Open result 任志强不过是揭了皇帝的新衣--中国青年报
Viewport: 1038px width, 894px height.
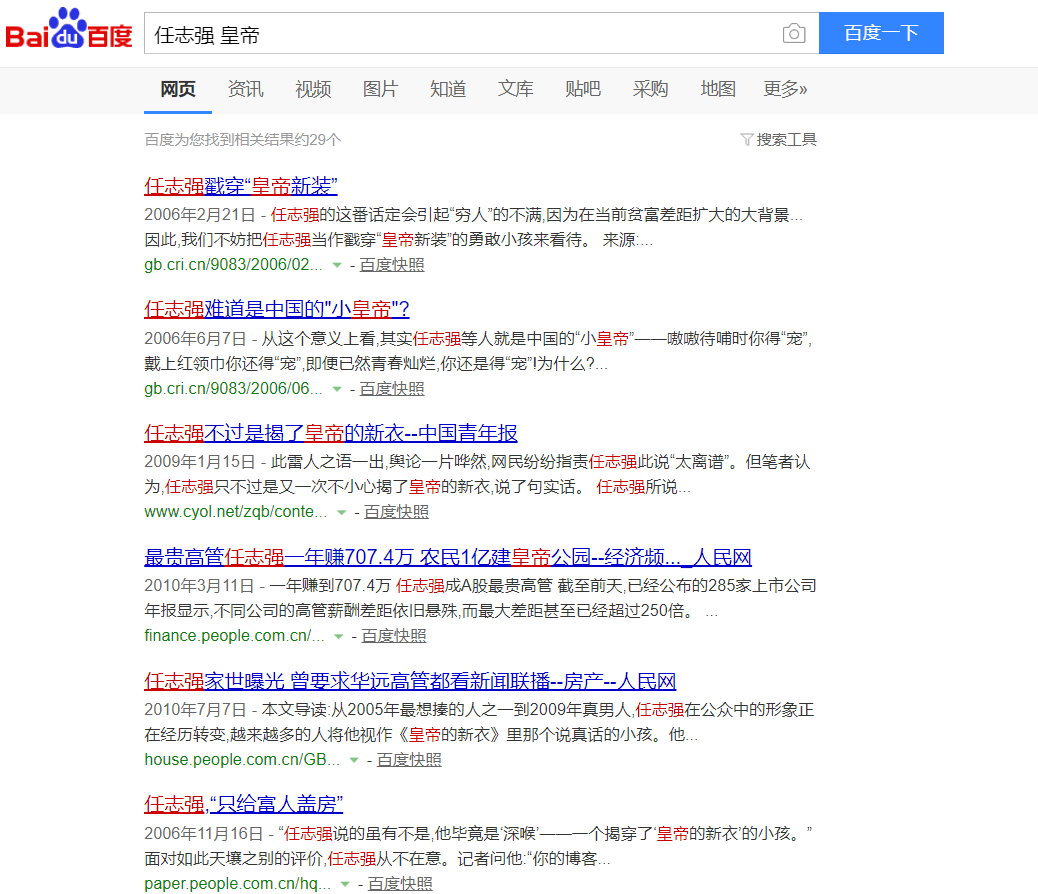331,433
